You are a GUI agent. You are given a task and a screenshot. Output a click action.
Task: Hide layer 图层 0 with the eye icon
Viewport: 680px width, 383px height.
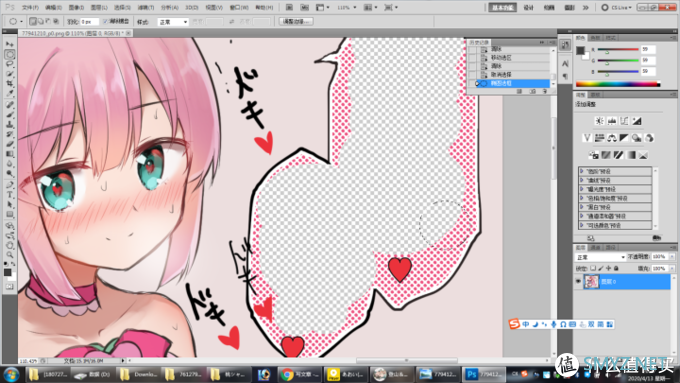pyautogui.click(x=578, y=282)
